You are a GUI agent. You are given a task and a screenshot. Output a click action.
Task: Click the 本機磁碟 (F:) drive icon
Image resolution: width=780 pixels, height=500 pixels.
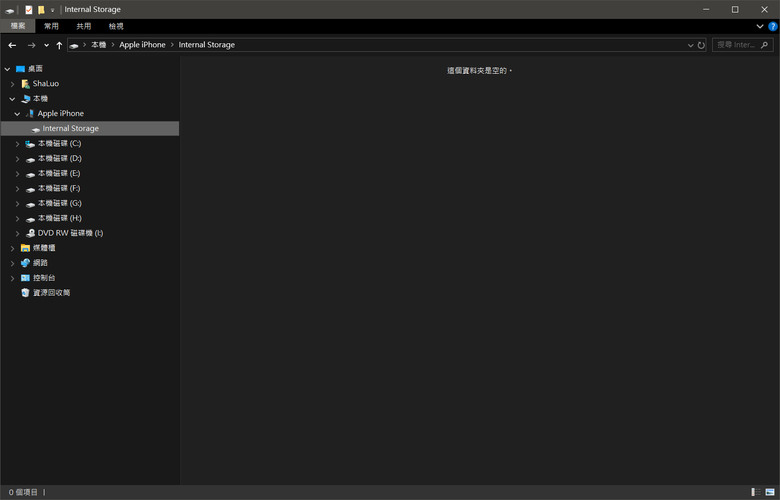click(x=30, y=189)
